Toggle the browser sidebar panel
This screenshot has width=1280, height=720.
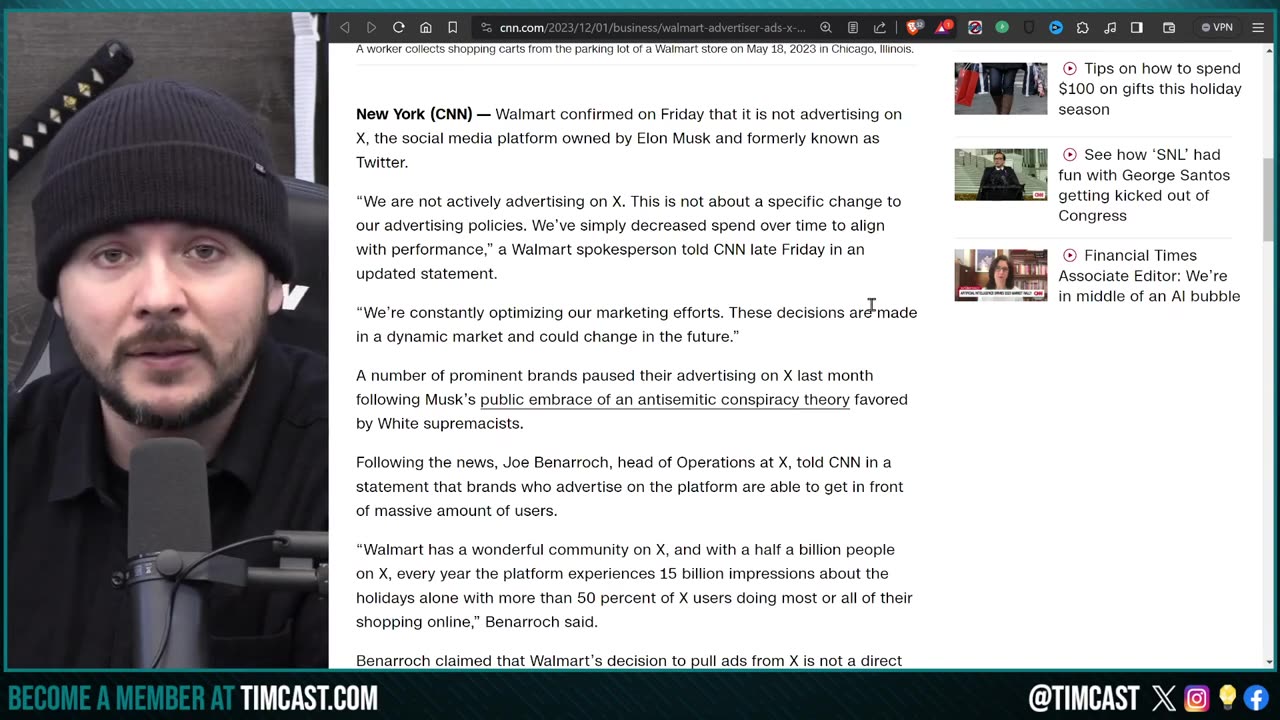[1137, 28]
